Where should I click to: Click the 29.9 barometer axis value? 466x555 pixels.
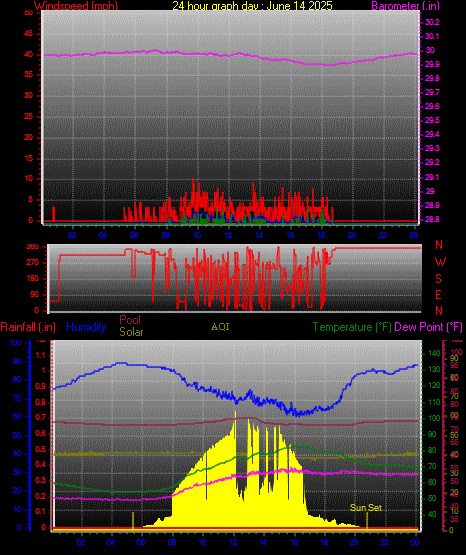click(x=432, y=64)
